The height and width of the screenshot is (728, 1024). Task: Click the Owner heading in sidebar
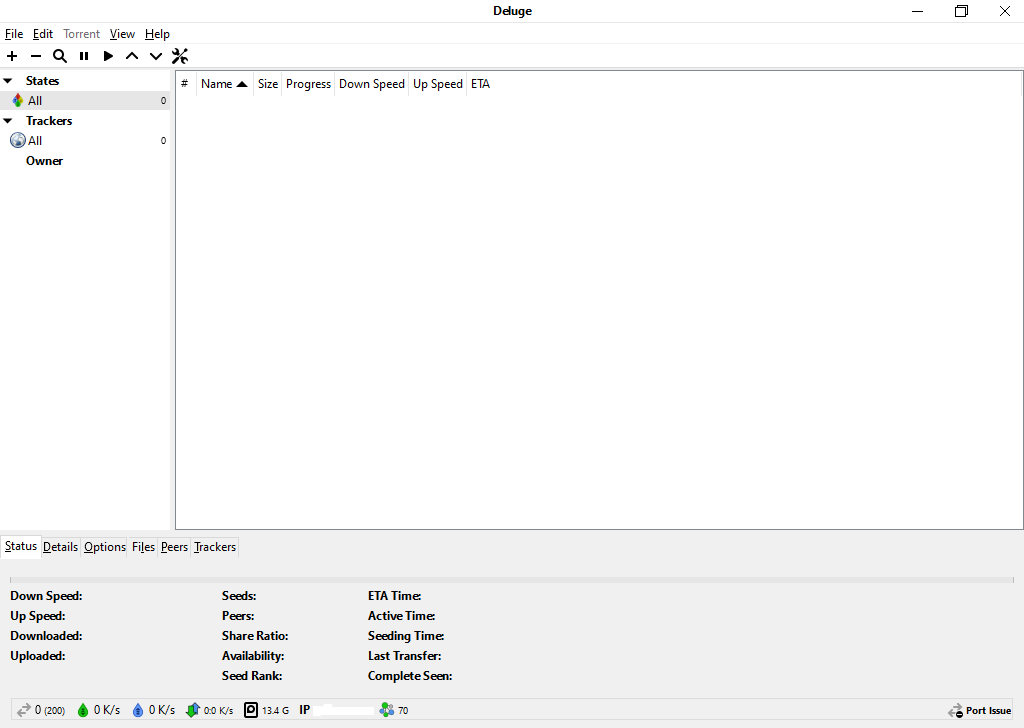point(44,161)
